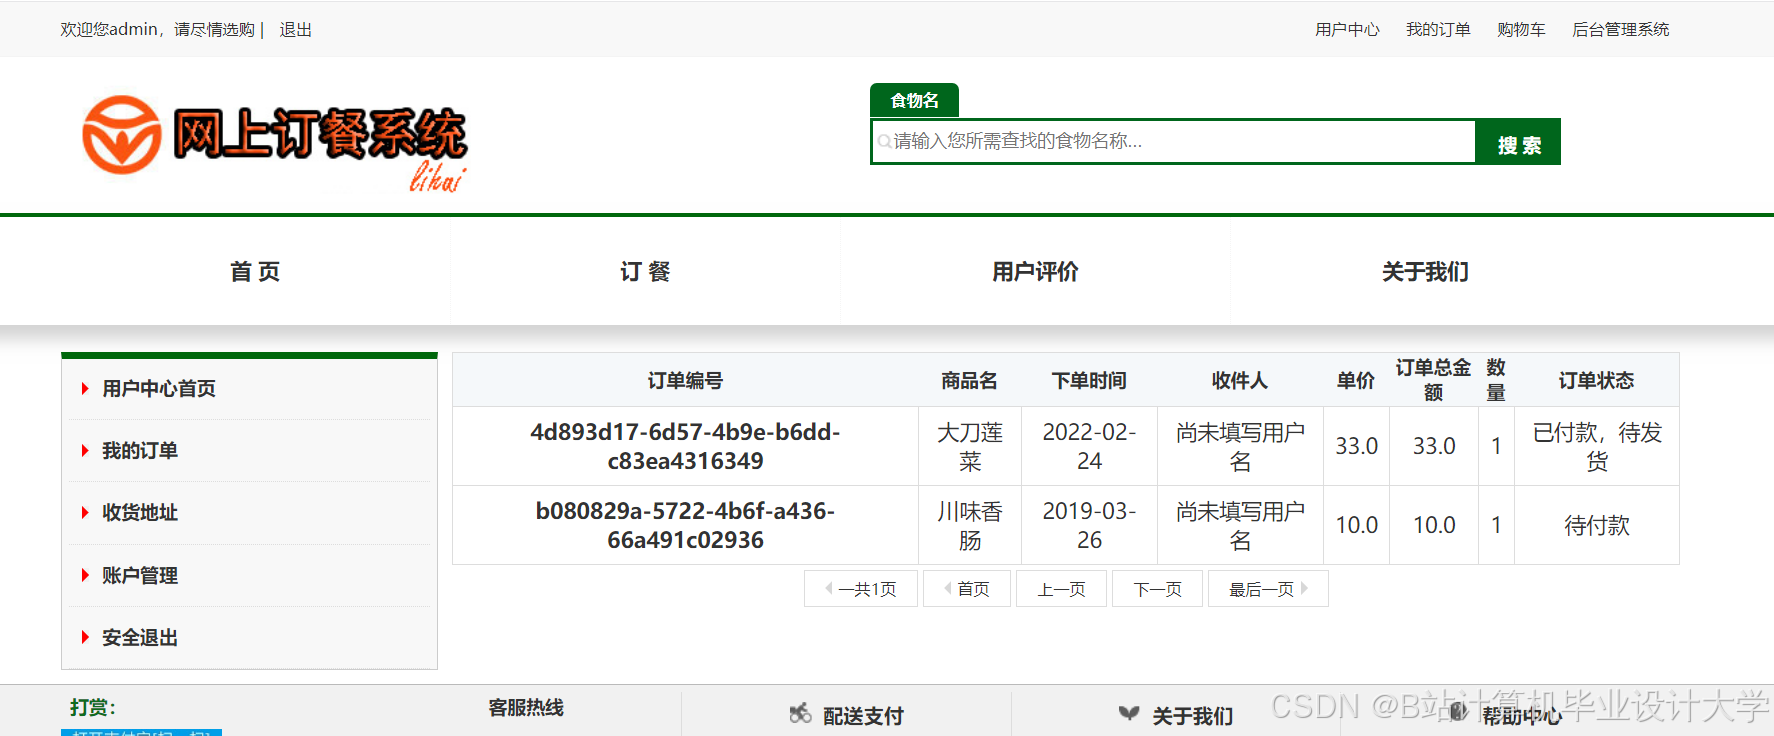Click product name 川味香肠
Viewport: 1774px width, 736px height.
click(970, 525)
